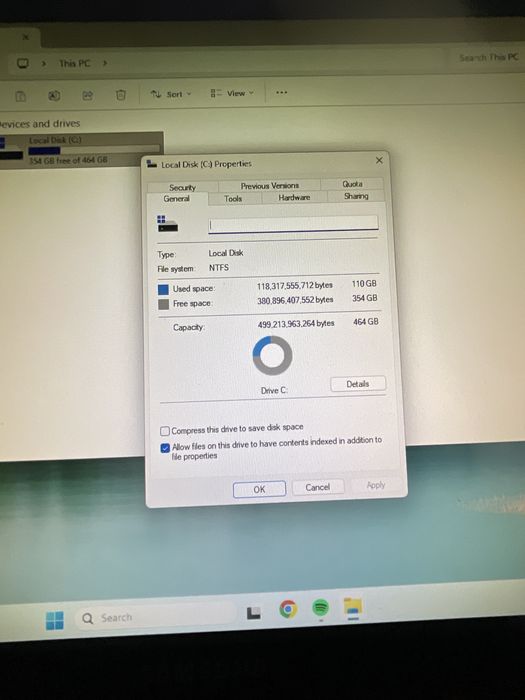Expand the chevron before This PC breadcrumb
The height and width of the screenshot is (700, 525).
pyautogui.click(x=44, y=63)
